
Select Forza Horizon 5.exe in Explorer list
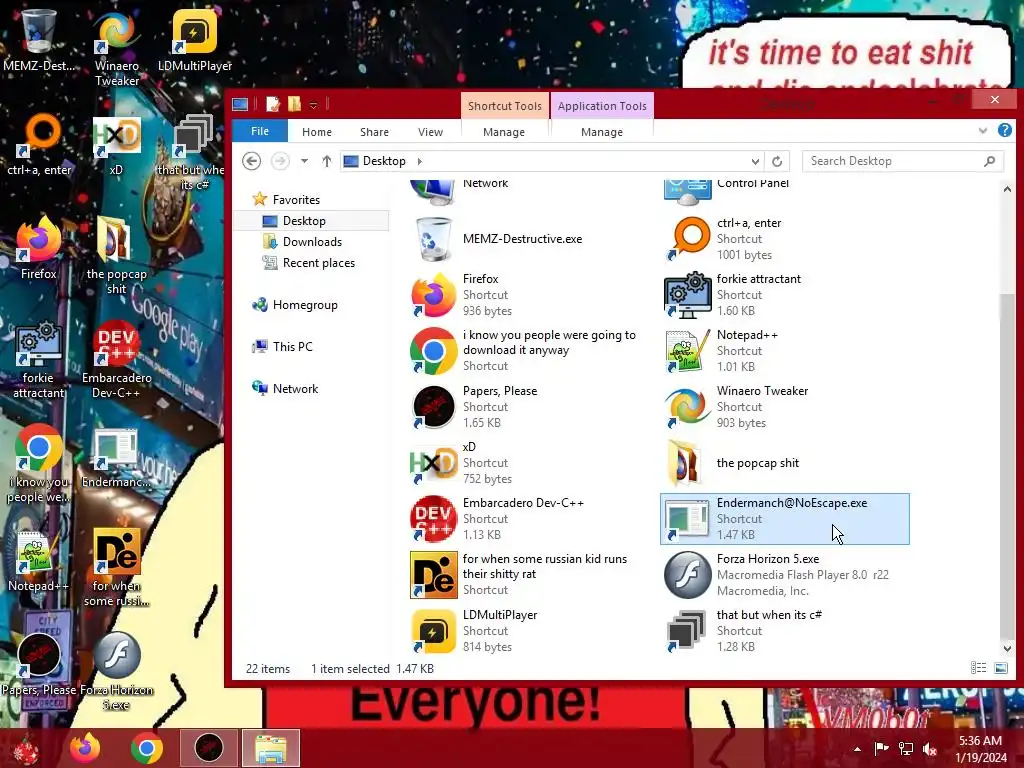coord(784,575)
